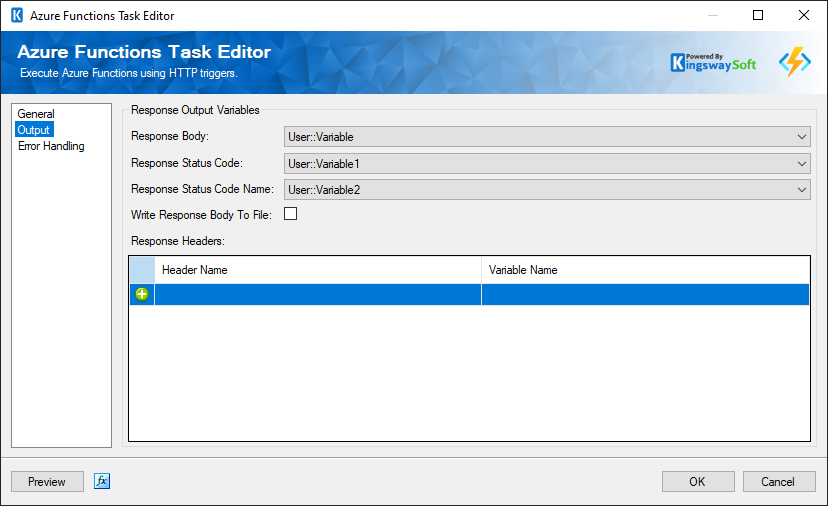The width and height of the screenshot is (828, 506).
Task: Switch to the General page
Action: [x=35, y=114]
